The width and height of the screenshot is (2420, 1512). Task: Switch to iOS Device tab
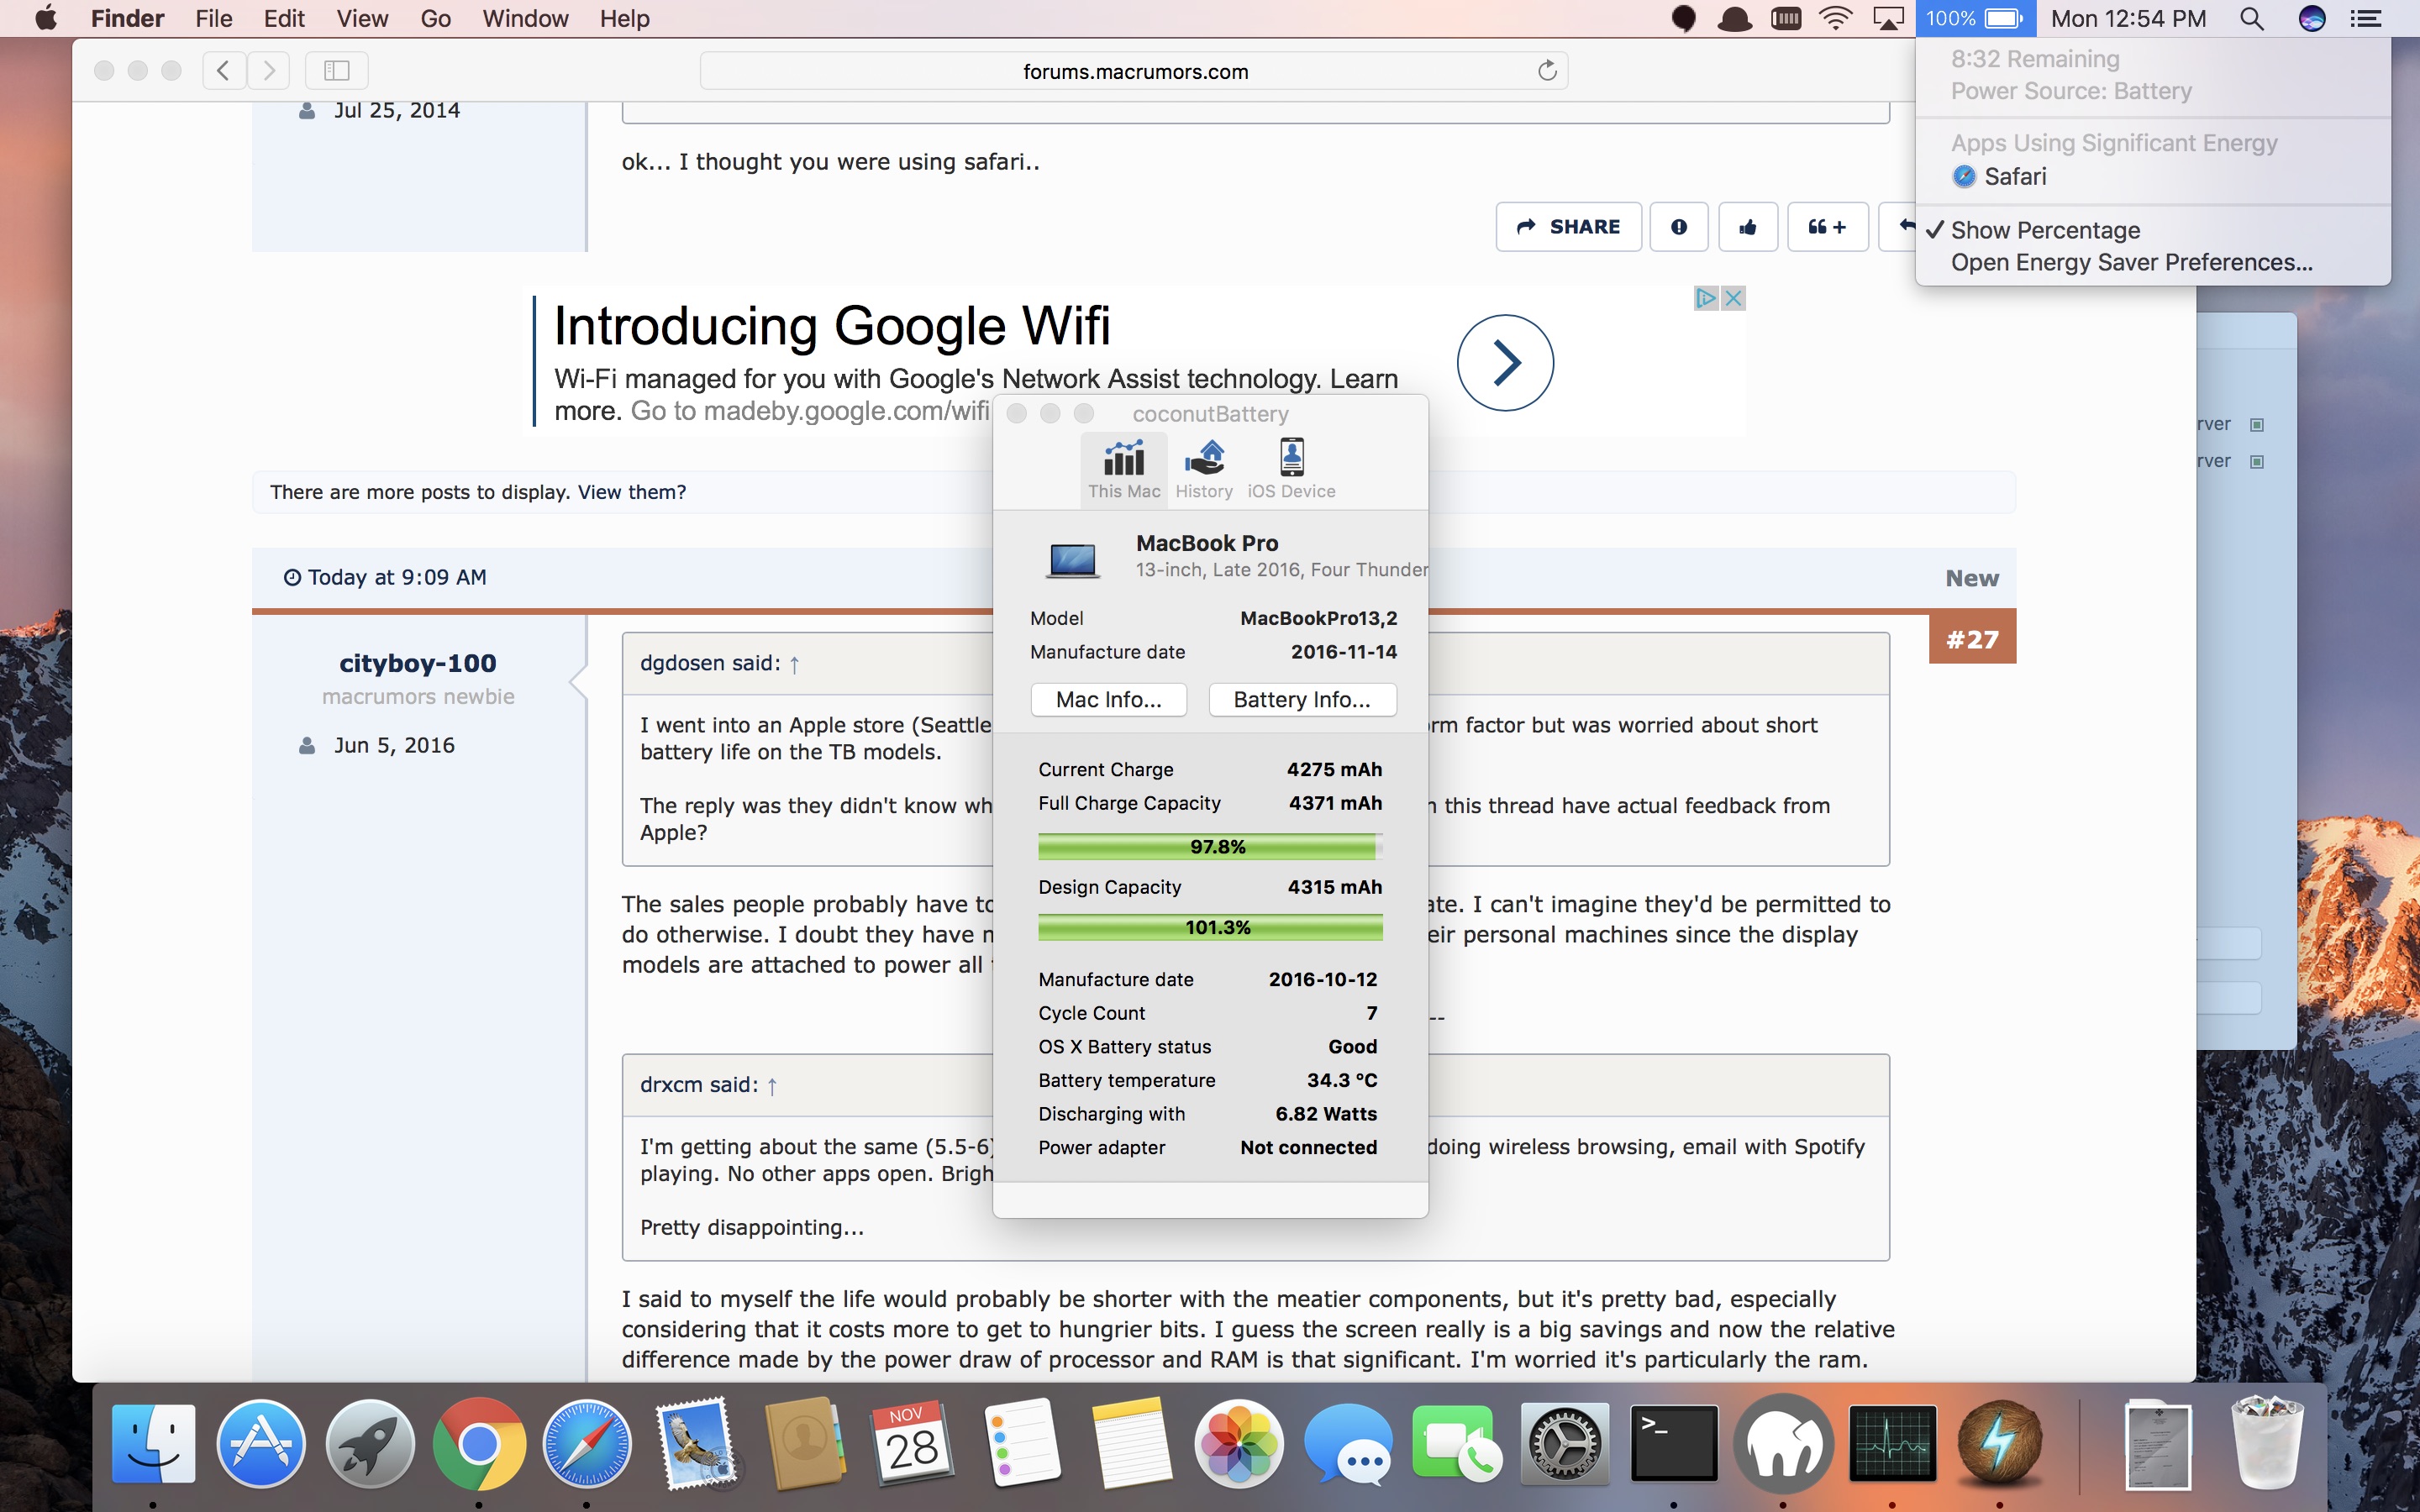tap(1291, 469)
